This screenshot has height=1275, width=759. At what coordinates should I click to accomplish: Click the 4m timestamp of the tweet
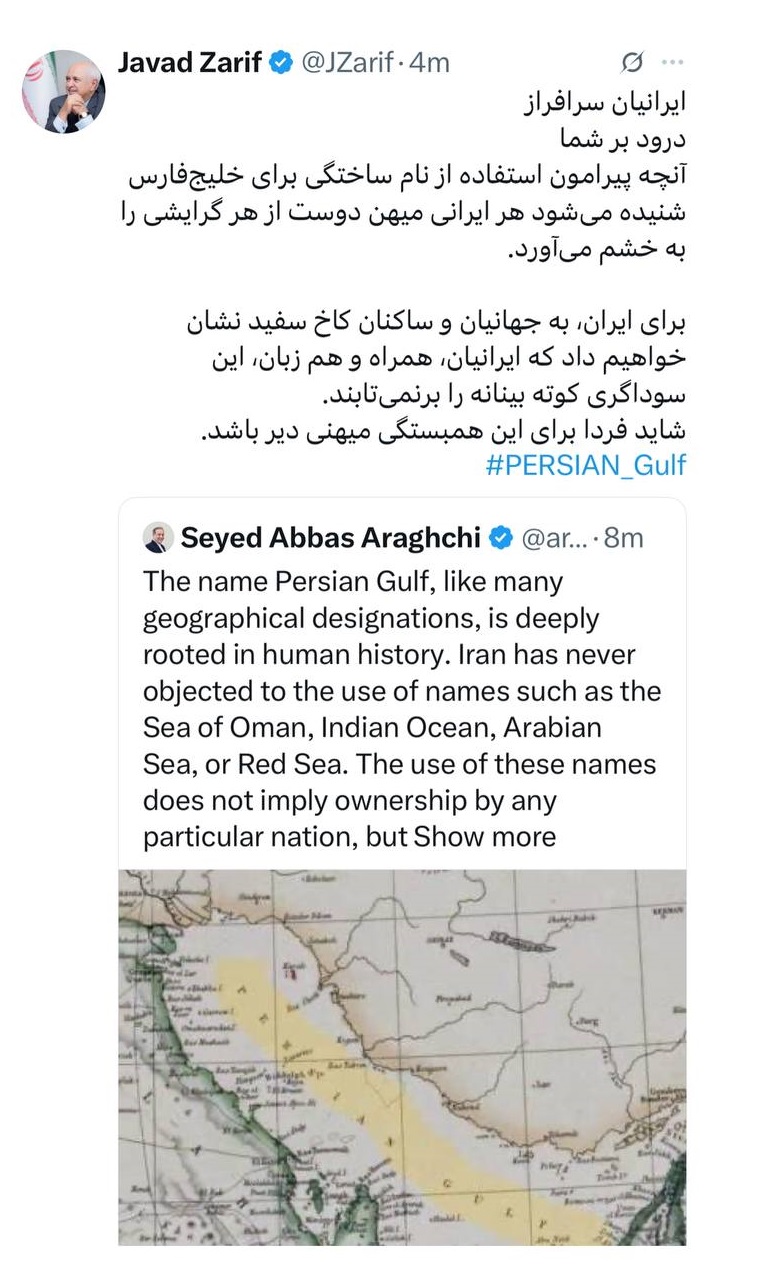tap(430, 63)
